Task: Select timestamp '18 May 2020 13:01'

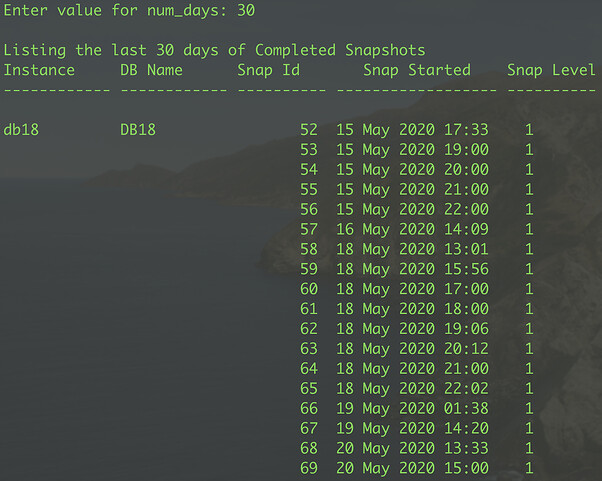Action: 412,250
